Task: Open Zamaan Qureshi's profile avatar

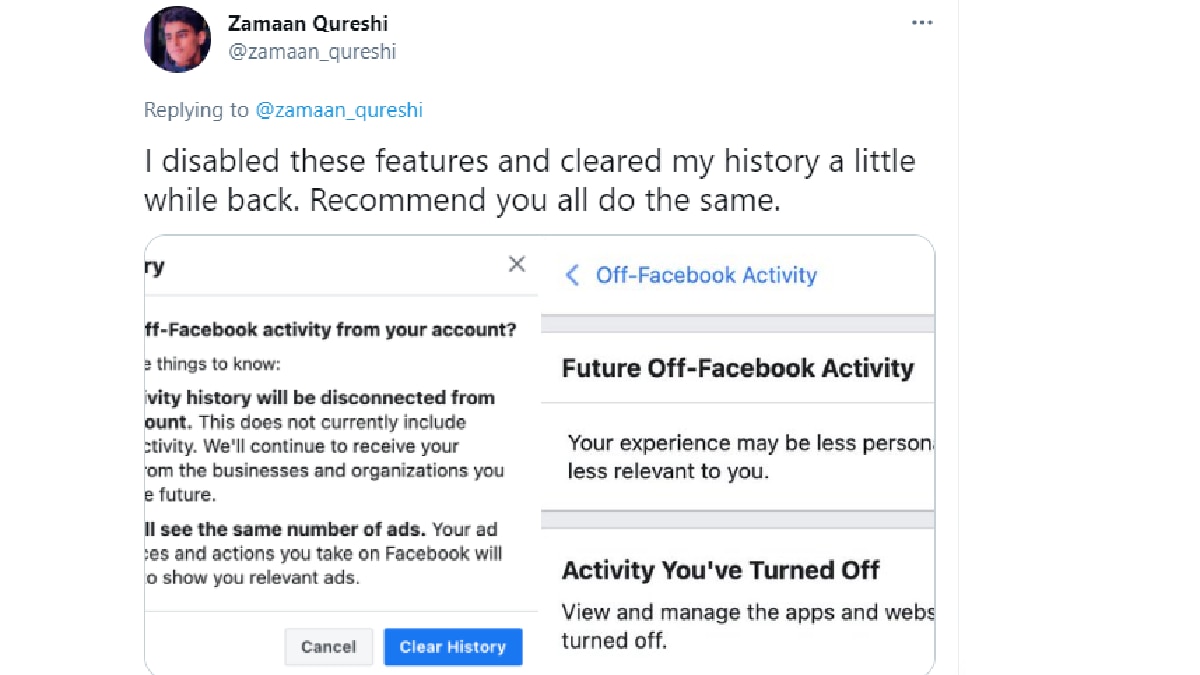Action: point(177,39)
